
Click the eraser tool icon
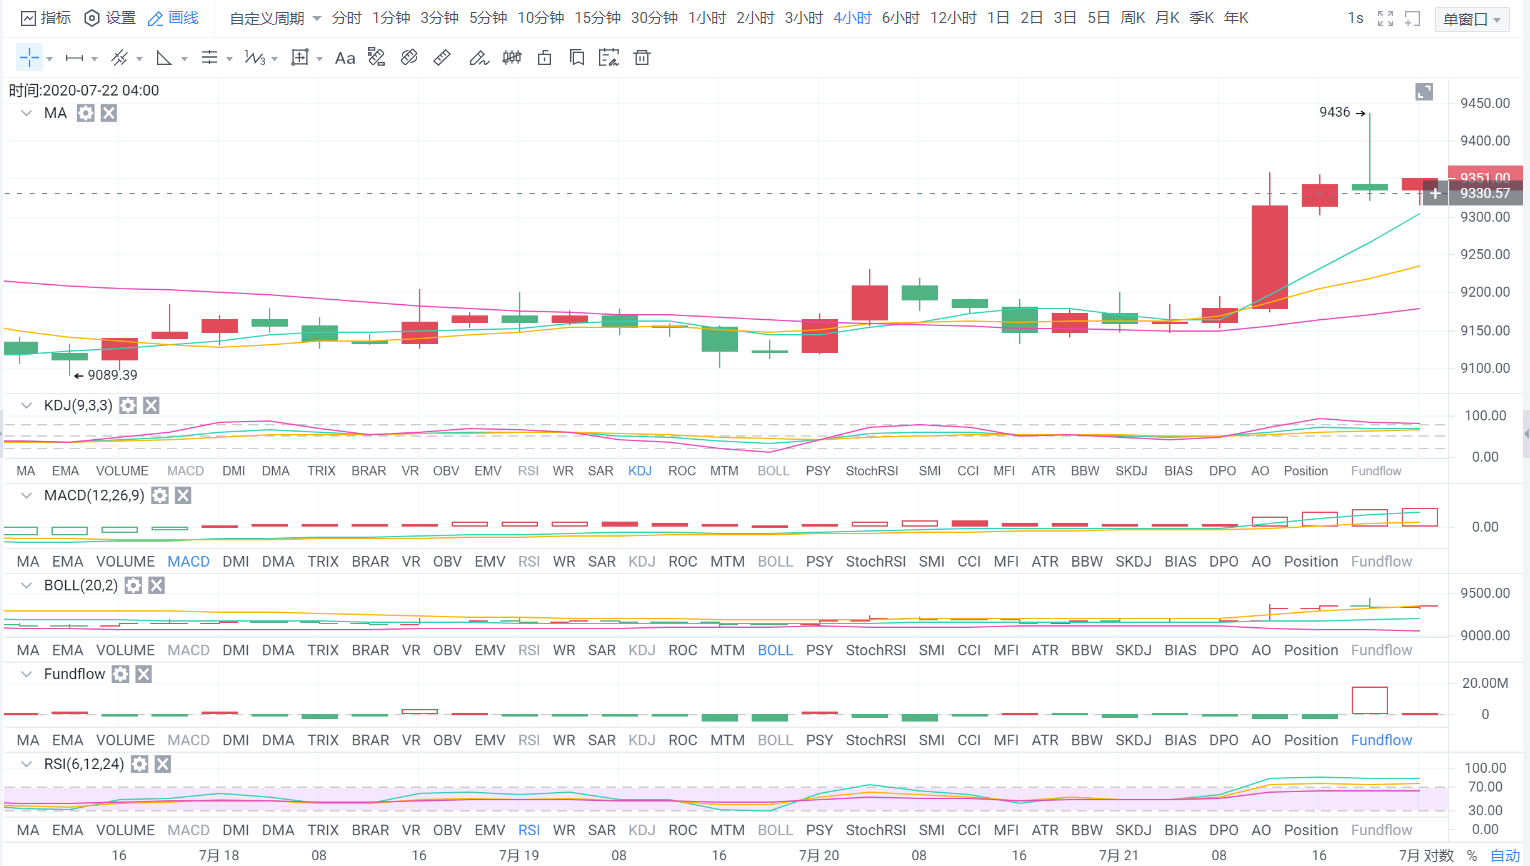(x=409, y=58)
